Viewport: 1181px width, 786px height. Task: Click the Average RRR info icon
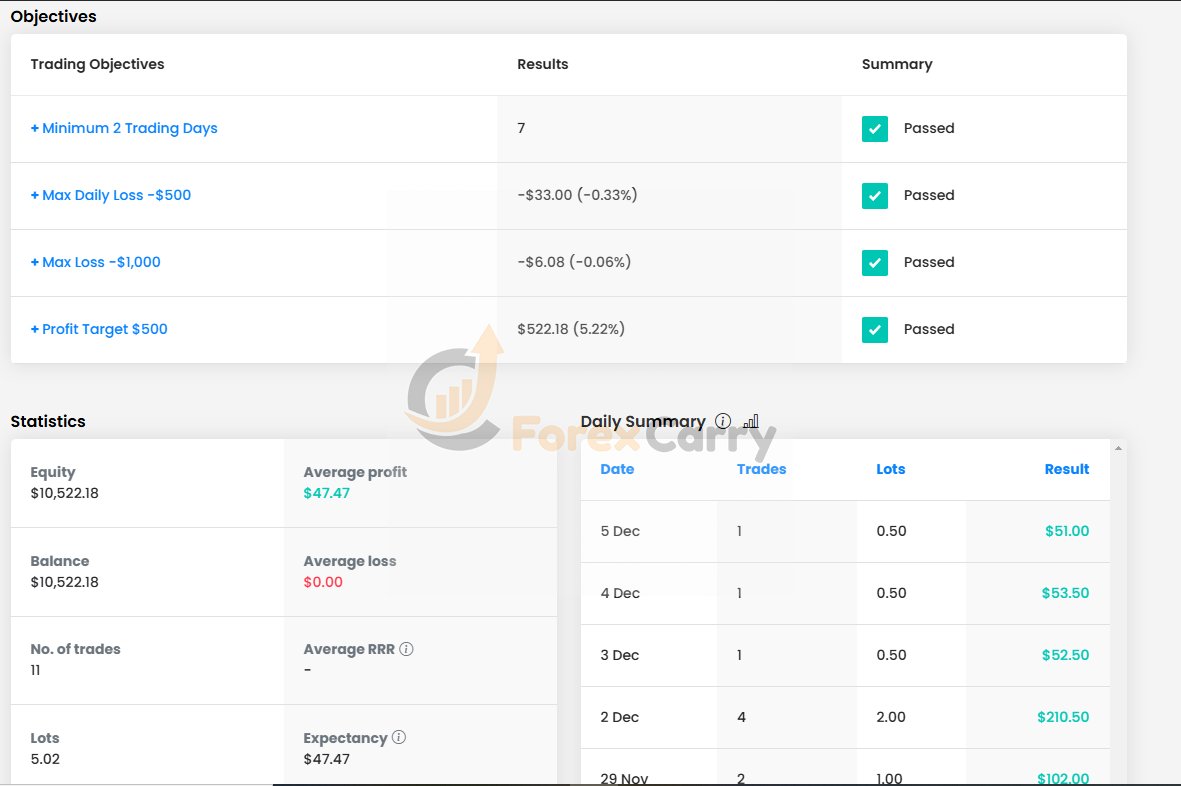[406, 649]
